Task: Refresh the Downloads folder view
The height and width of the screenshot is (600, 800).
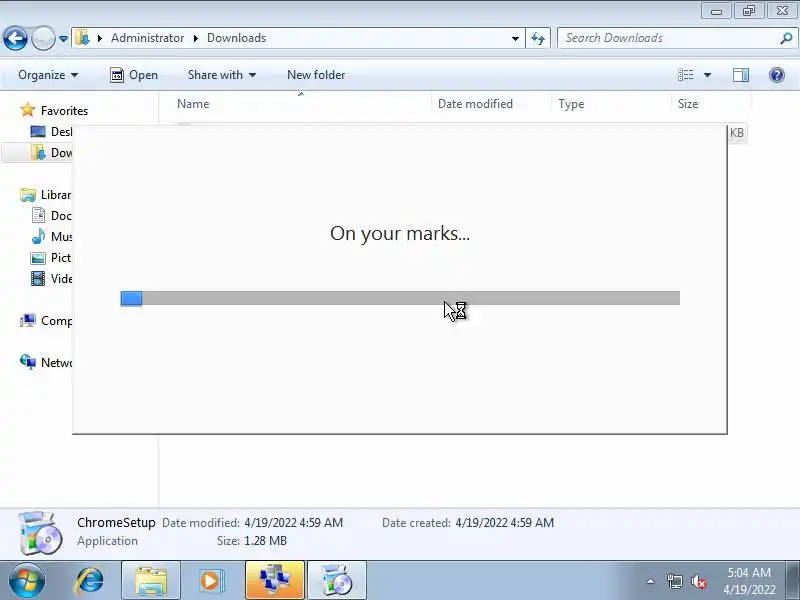Action: click(538, 38)
